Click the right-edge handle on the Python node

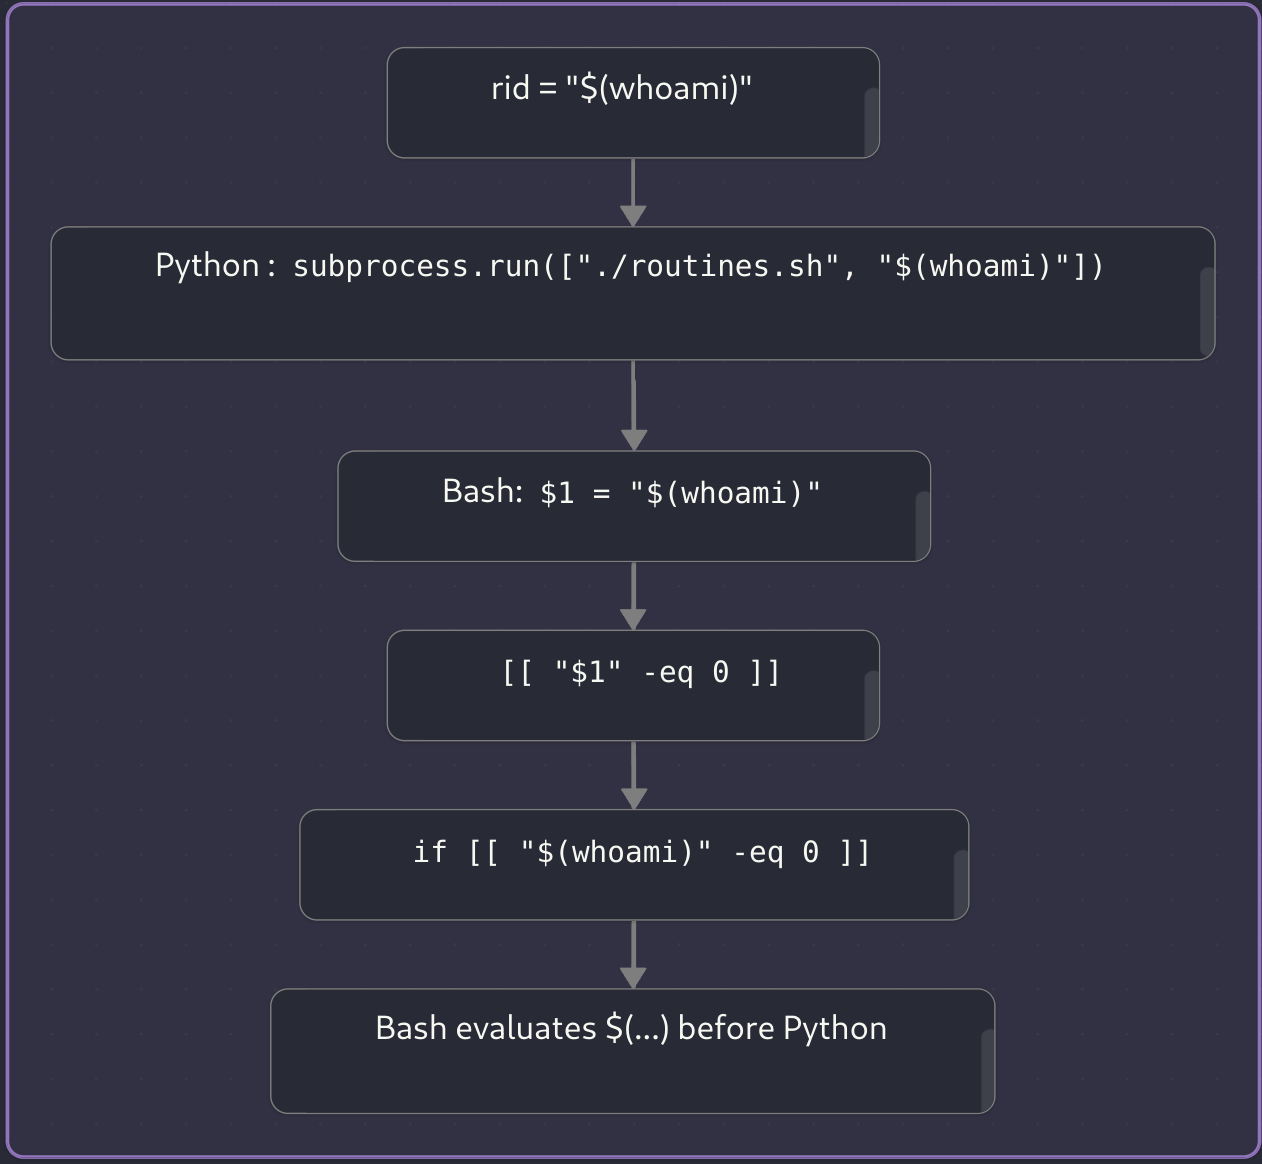(x=1207, y=311)
